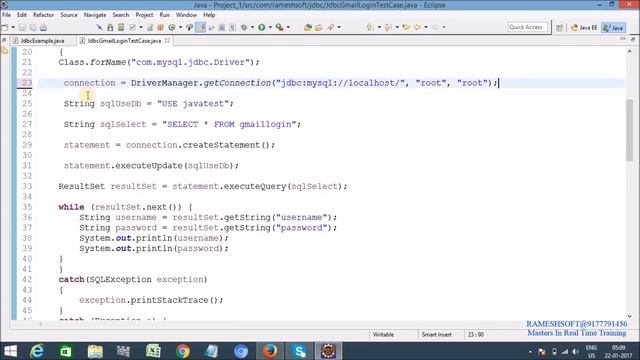This screenshot has height=360, width=640.
Task: Click the External Tools run icon
Action: click(280, 27)
